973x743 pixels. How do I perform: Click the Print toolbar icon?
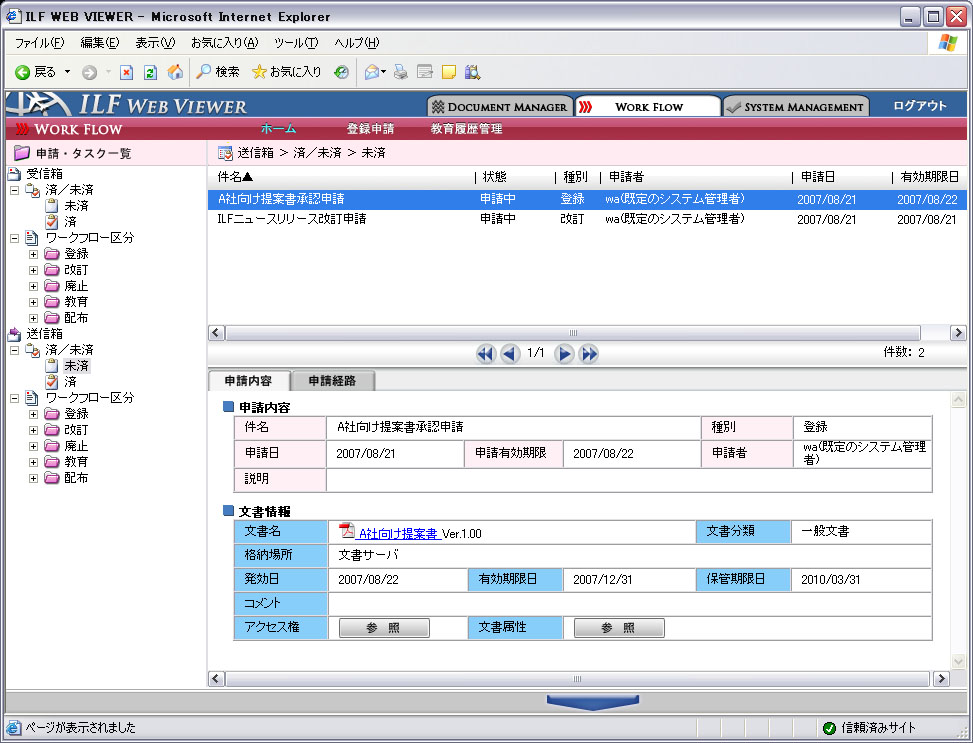[x=401, y=73]
